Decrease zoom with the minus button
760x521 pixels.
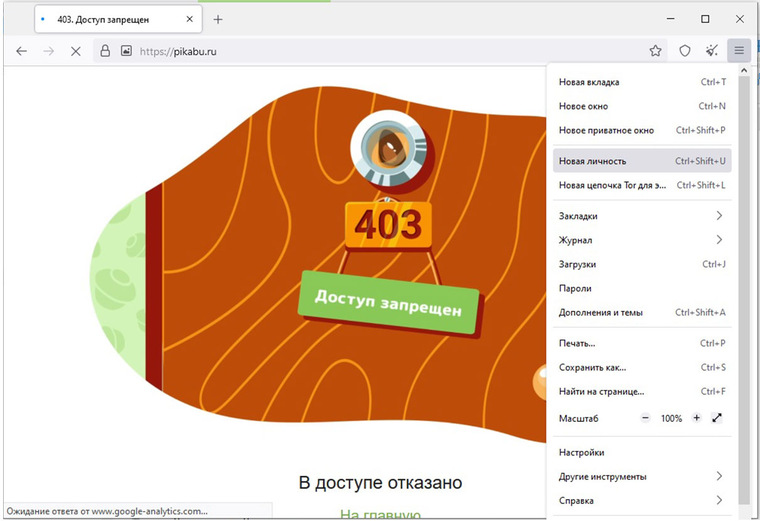[x=645, y=418]
